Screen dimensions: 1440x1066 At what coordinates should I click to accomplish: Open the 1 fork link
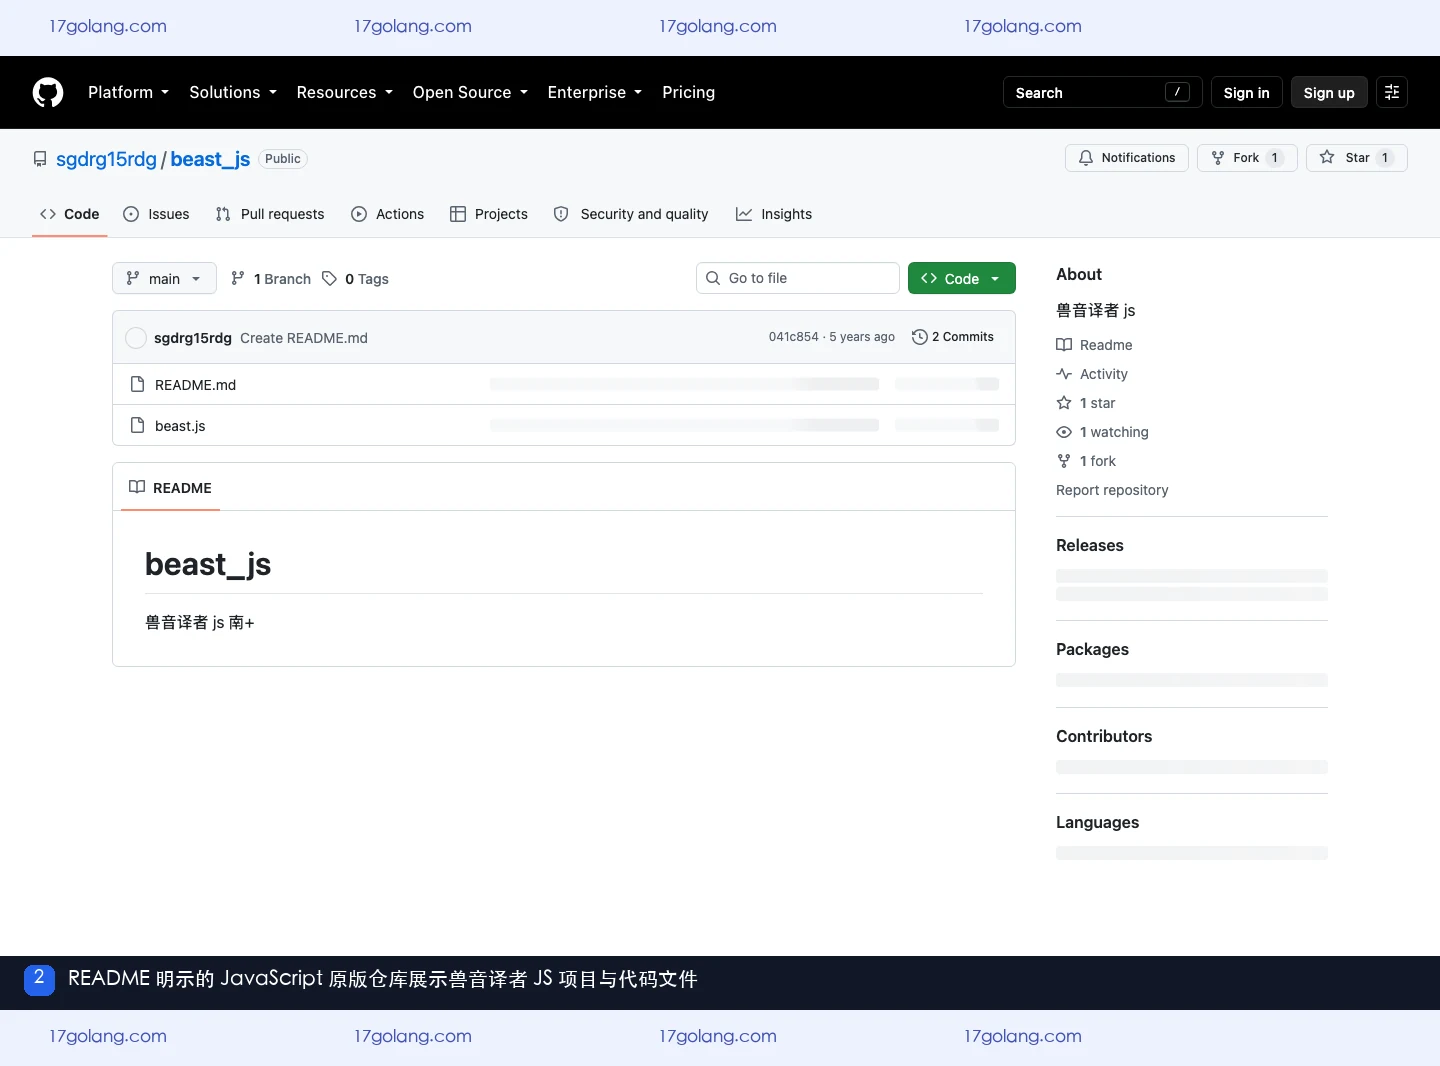pyautogui.click(x=1086, y=461)
